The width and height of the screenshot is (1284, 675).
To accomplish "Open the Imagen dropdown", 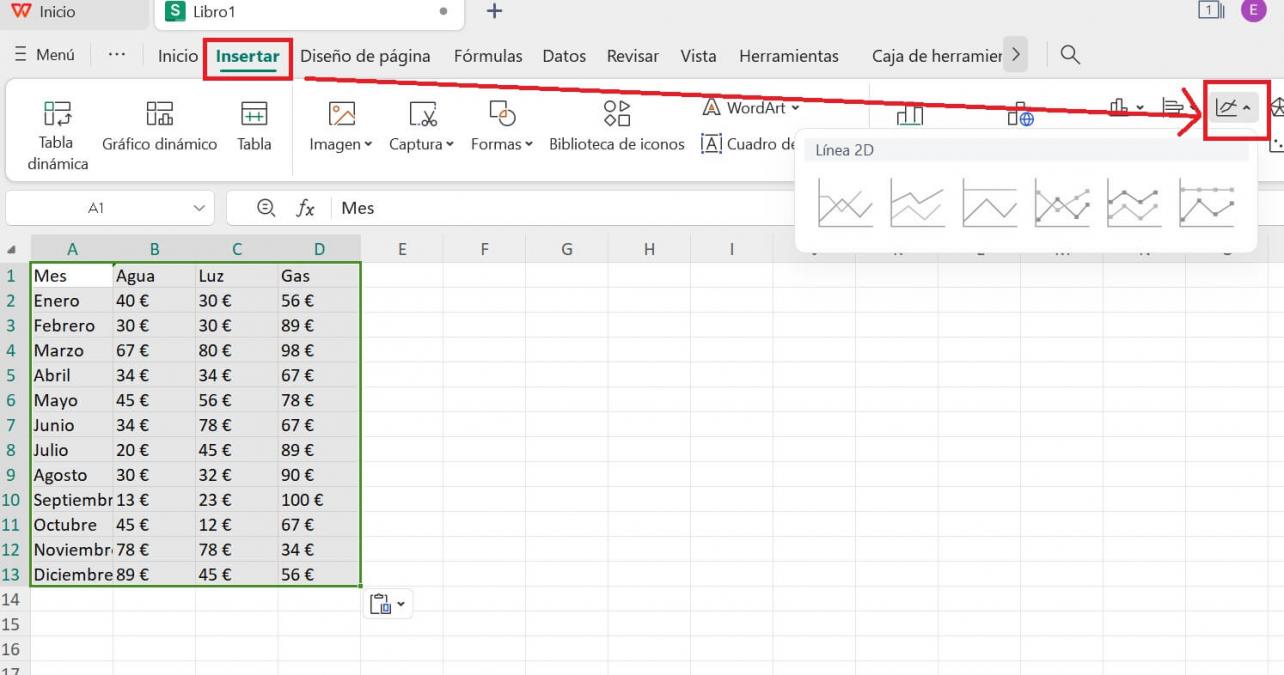I will click(x=339, y=125).
